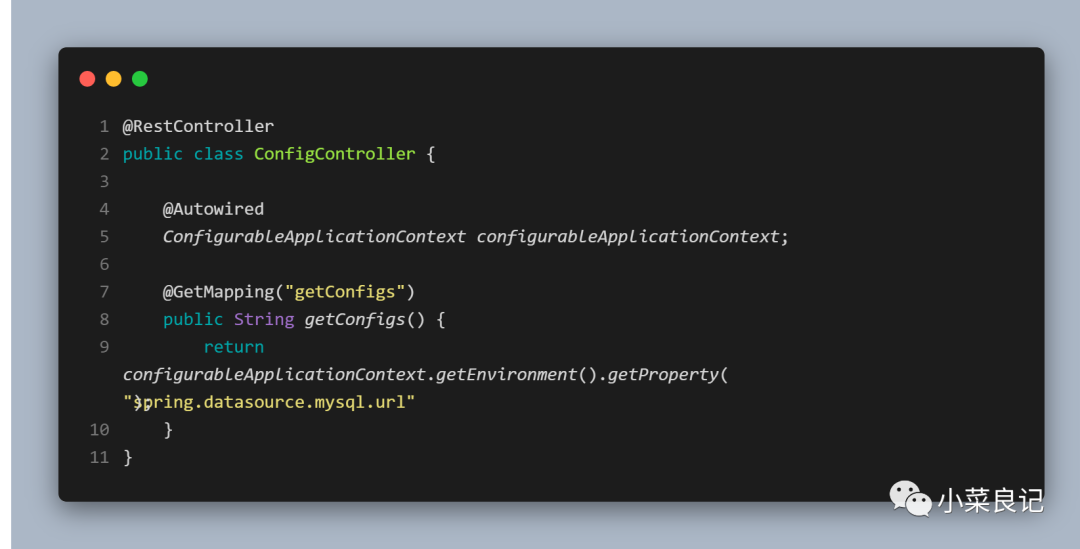1080x549 pixels.
Task: Click line number 1 in gutter
Action: (x=103, y=126)
